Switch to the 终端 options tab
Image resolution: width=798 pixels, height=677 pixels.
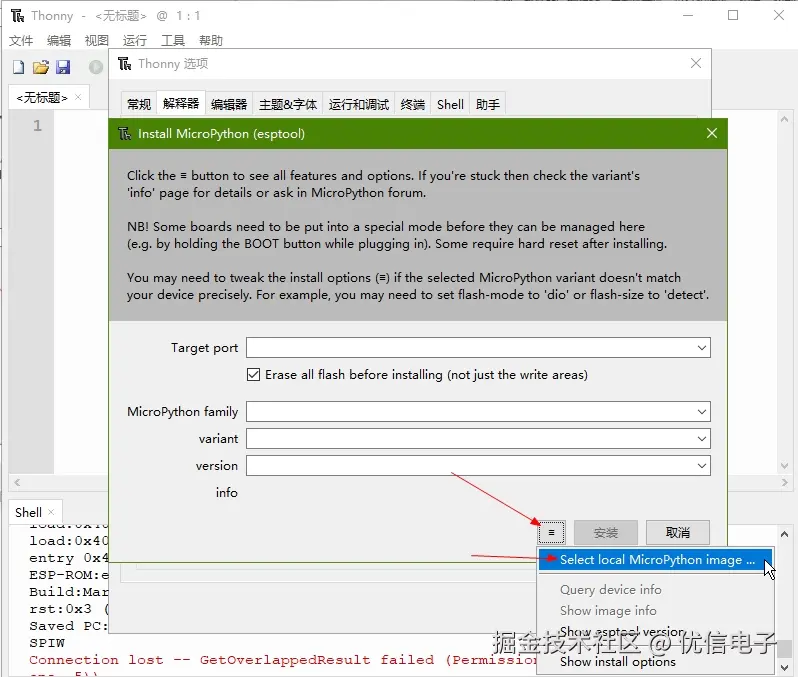[412, 104]
